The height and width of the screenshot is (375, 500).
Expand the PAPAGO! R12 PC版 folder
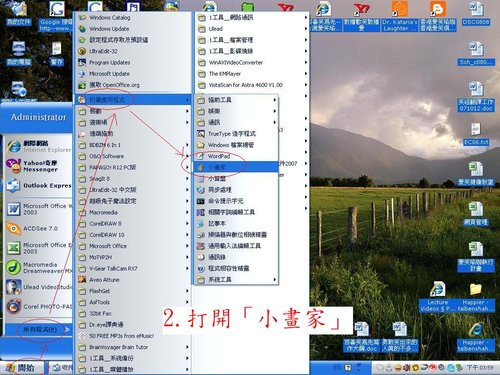[133, 167]
